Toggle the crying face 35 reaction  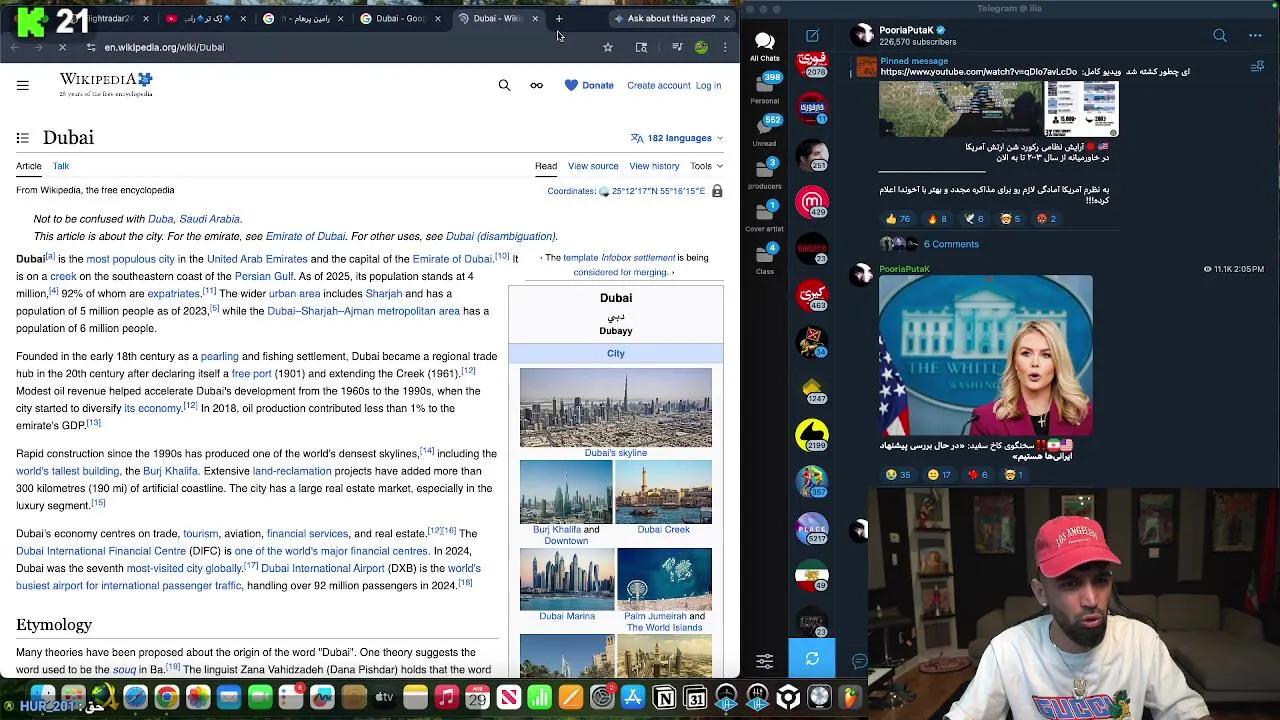pyautogui.click(x=898, y=475)
